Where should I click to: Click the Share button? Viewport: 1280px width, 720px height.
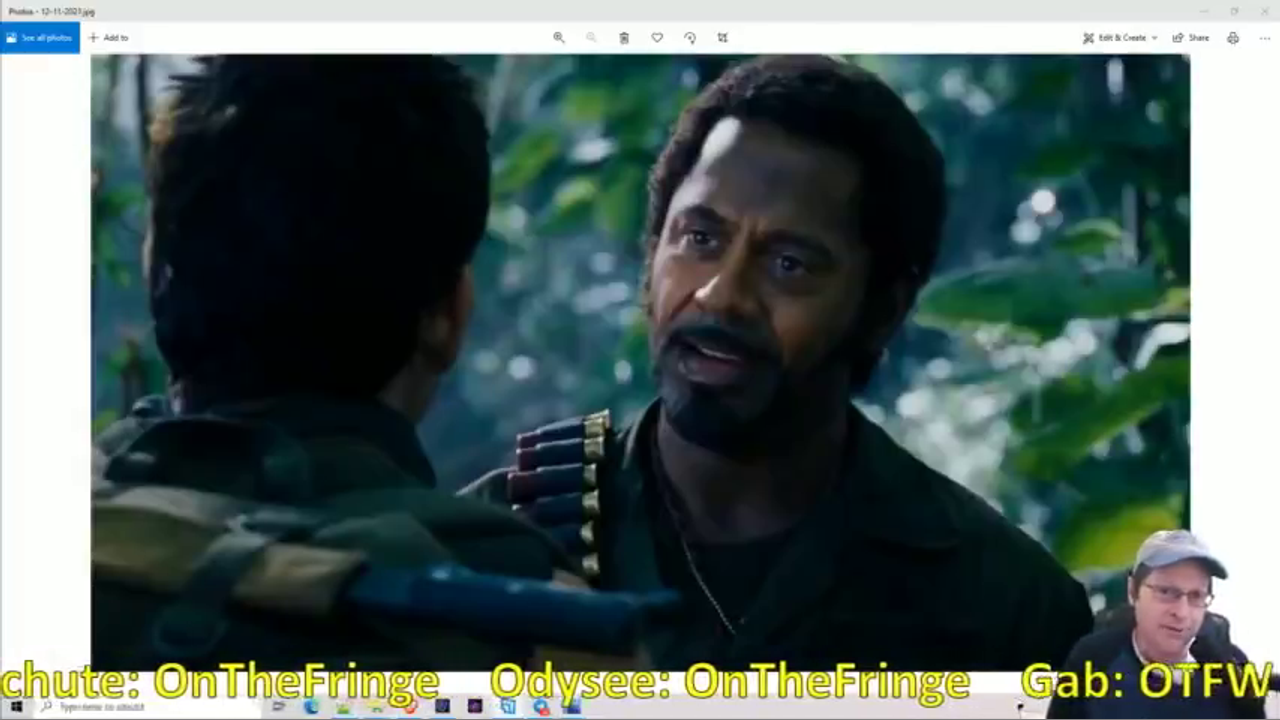[1191, 38]
